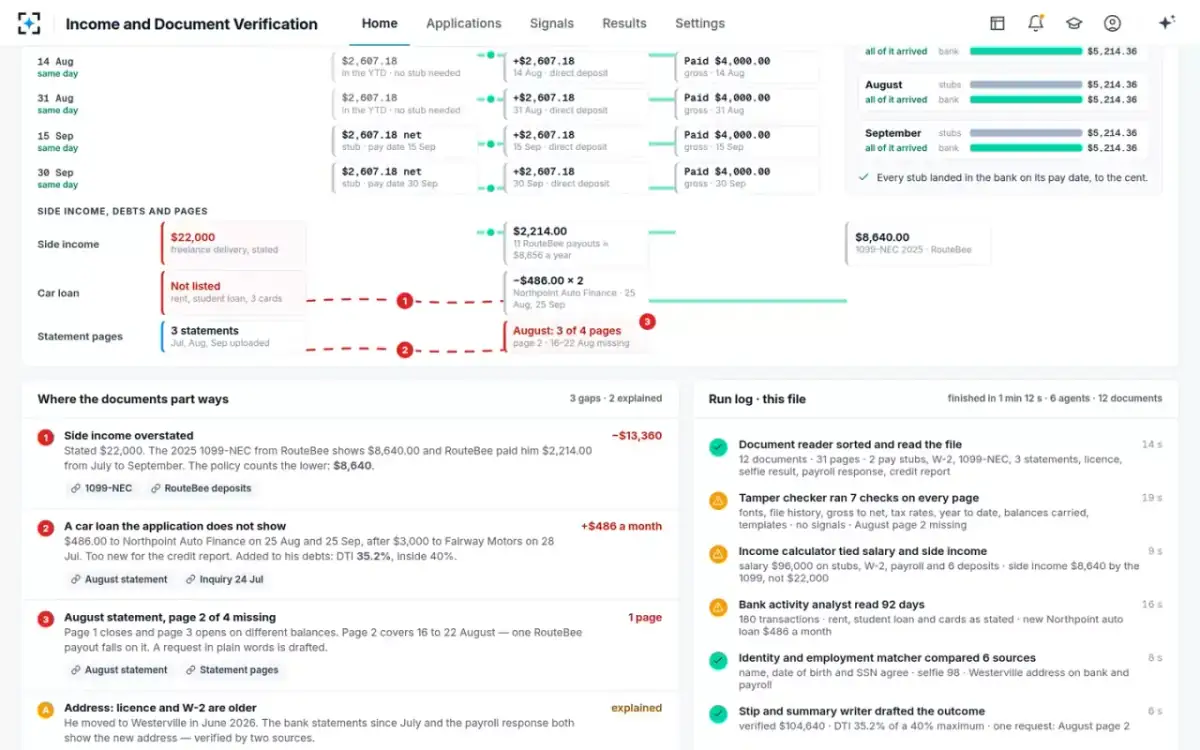Click the warning icon beside Tamper checker entry
This screenshot has width=1200, height=750.
718,500
